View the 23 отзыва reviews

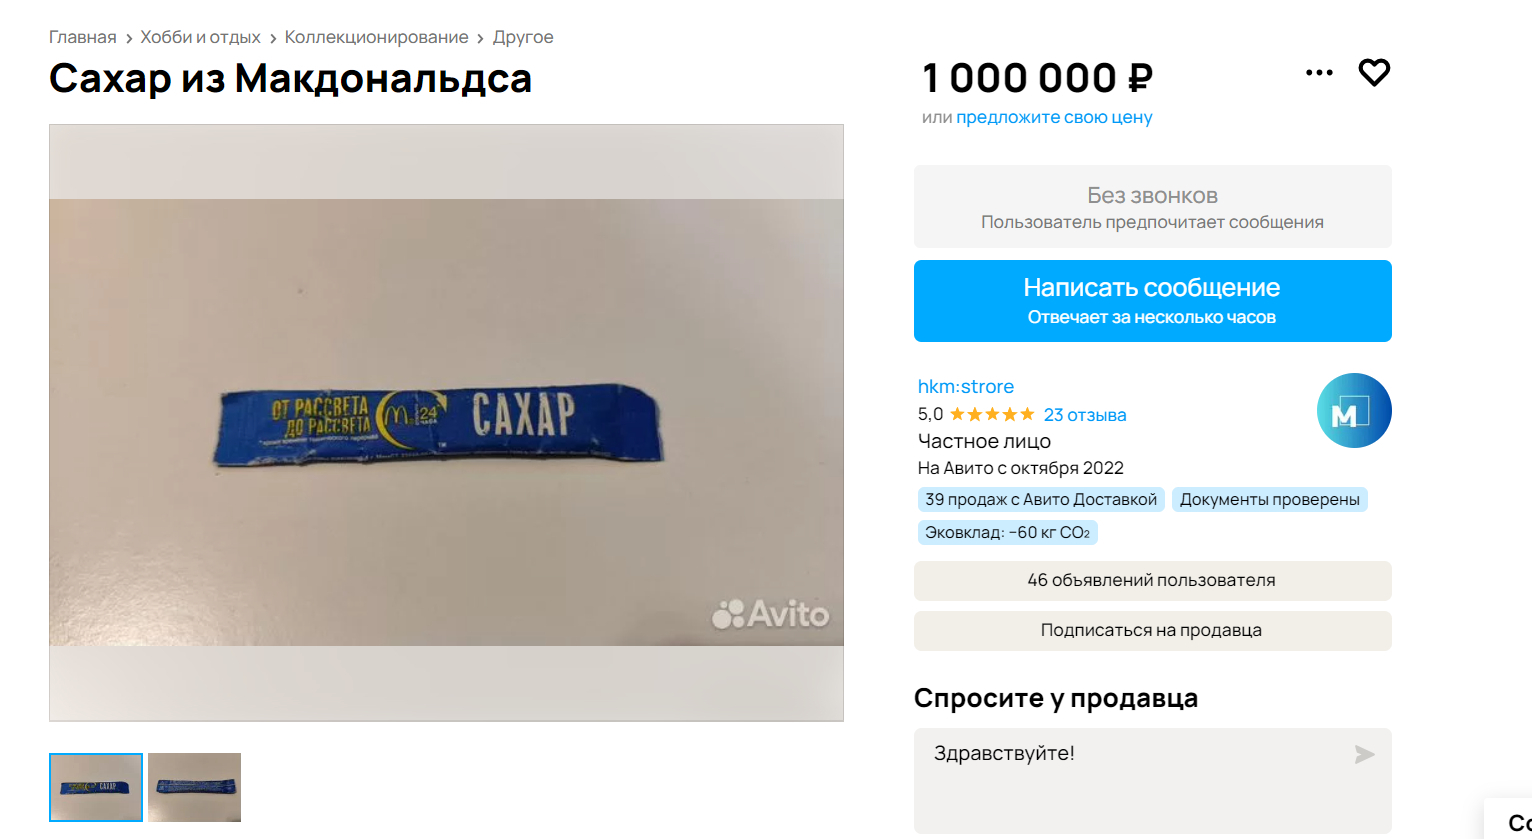[1085, 414]
